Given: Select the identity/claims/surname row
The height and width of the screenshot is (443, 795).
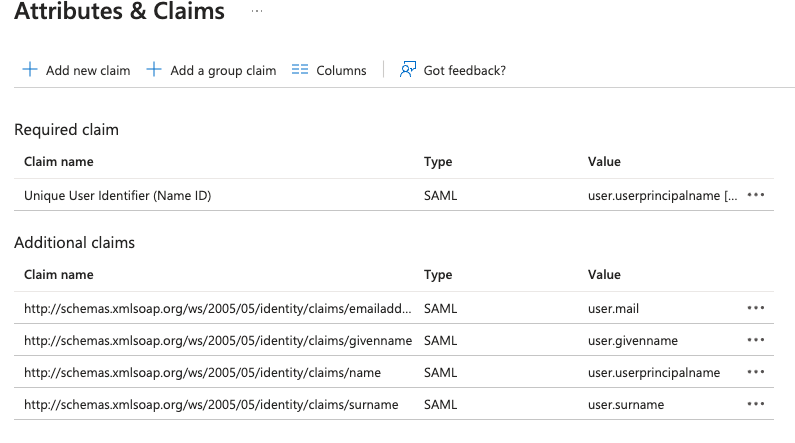Looking at the screenshot, I should (394, 404).
